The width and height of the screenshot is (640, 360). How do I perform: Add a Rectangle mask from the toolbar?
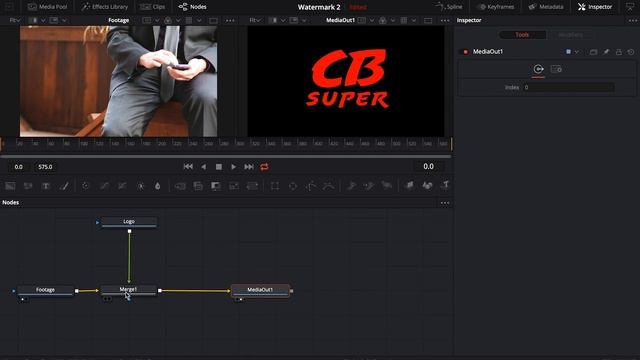pos(275,186)
